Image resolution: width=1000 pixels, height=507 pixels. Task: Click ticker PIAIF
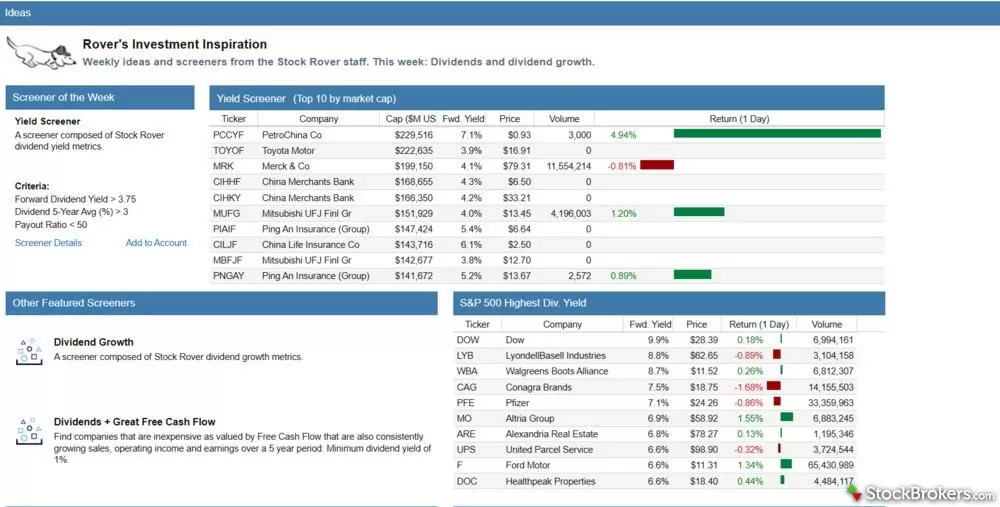(x=226, y=229)
